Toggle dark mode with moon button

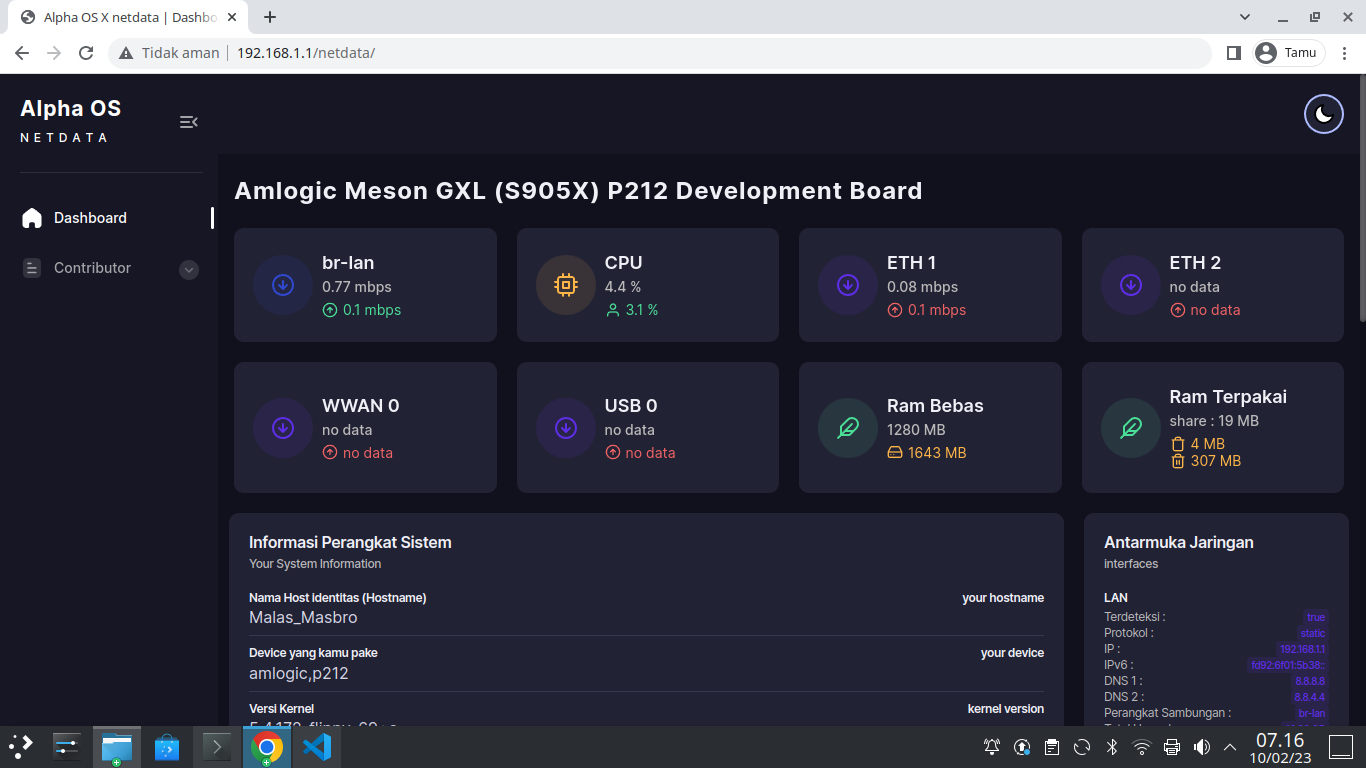tap(1323, 114)
